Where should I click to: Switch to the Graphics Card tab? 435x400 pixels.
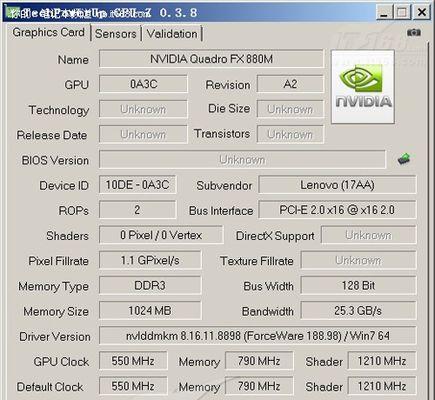click(x=49, y=32)
